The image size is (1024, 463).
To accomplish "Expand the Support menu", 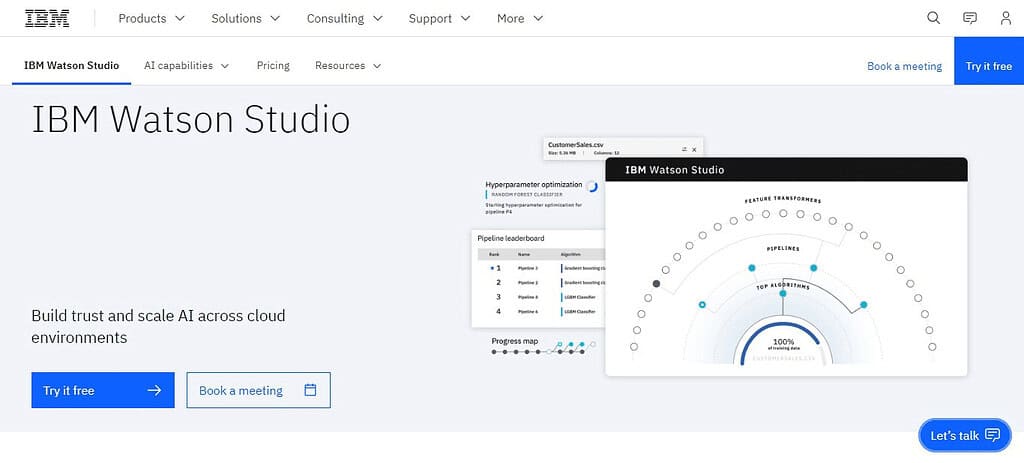I will coord(440,18).
